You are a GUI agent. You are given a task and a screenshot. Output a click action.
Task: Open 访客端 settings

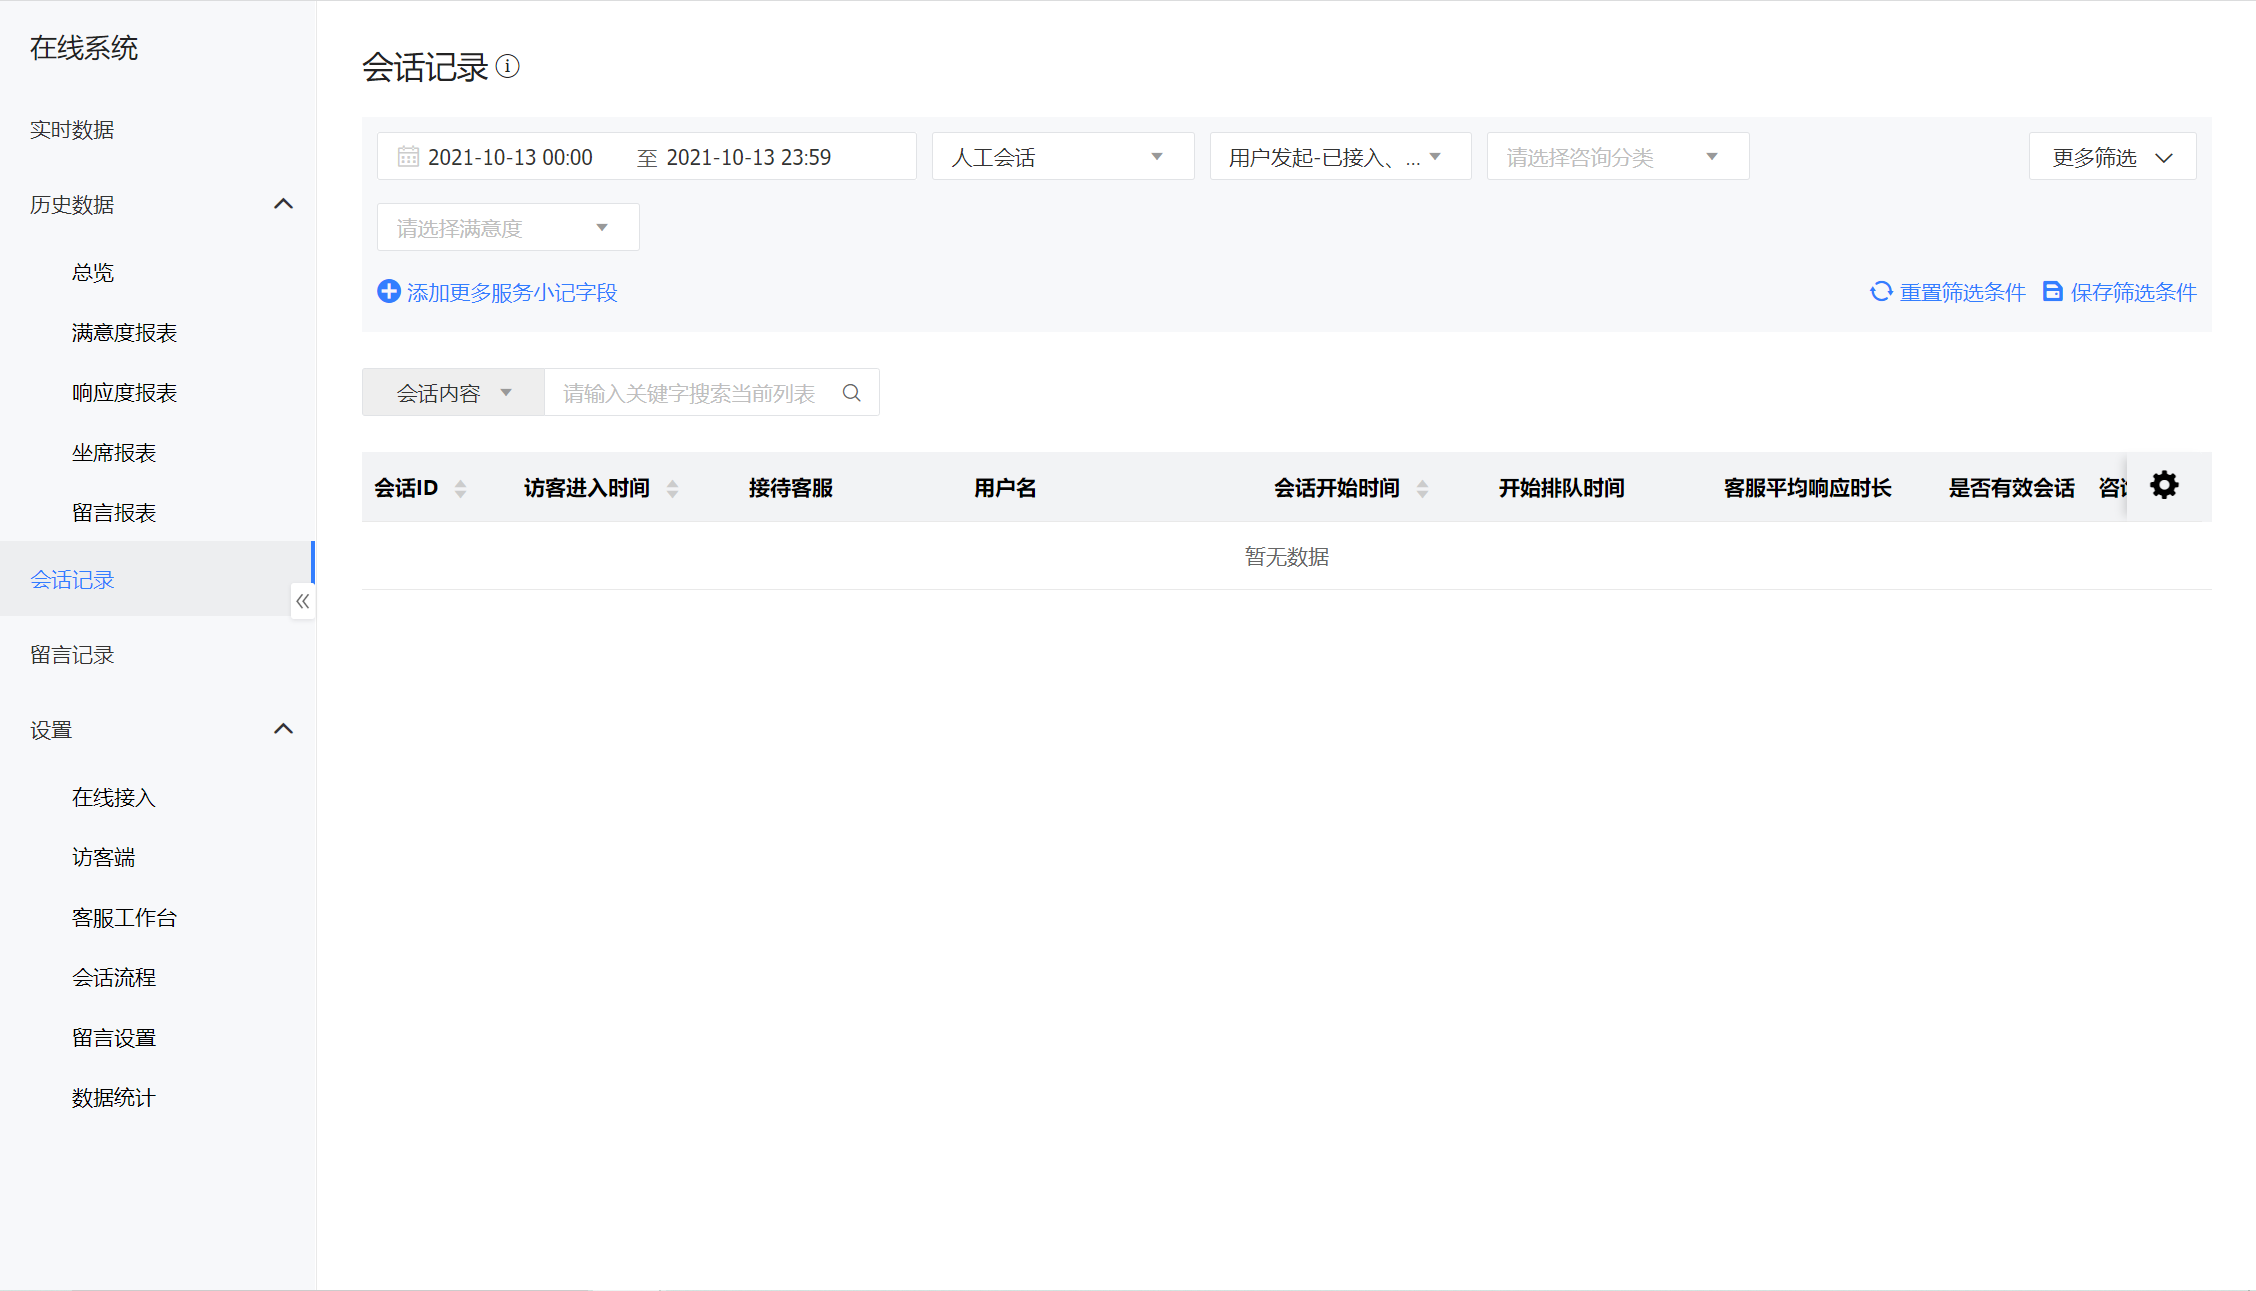103,857
